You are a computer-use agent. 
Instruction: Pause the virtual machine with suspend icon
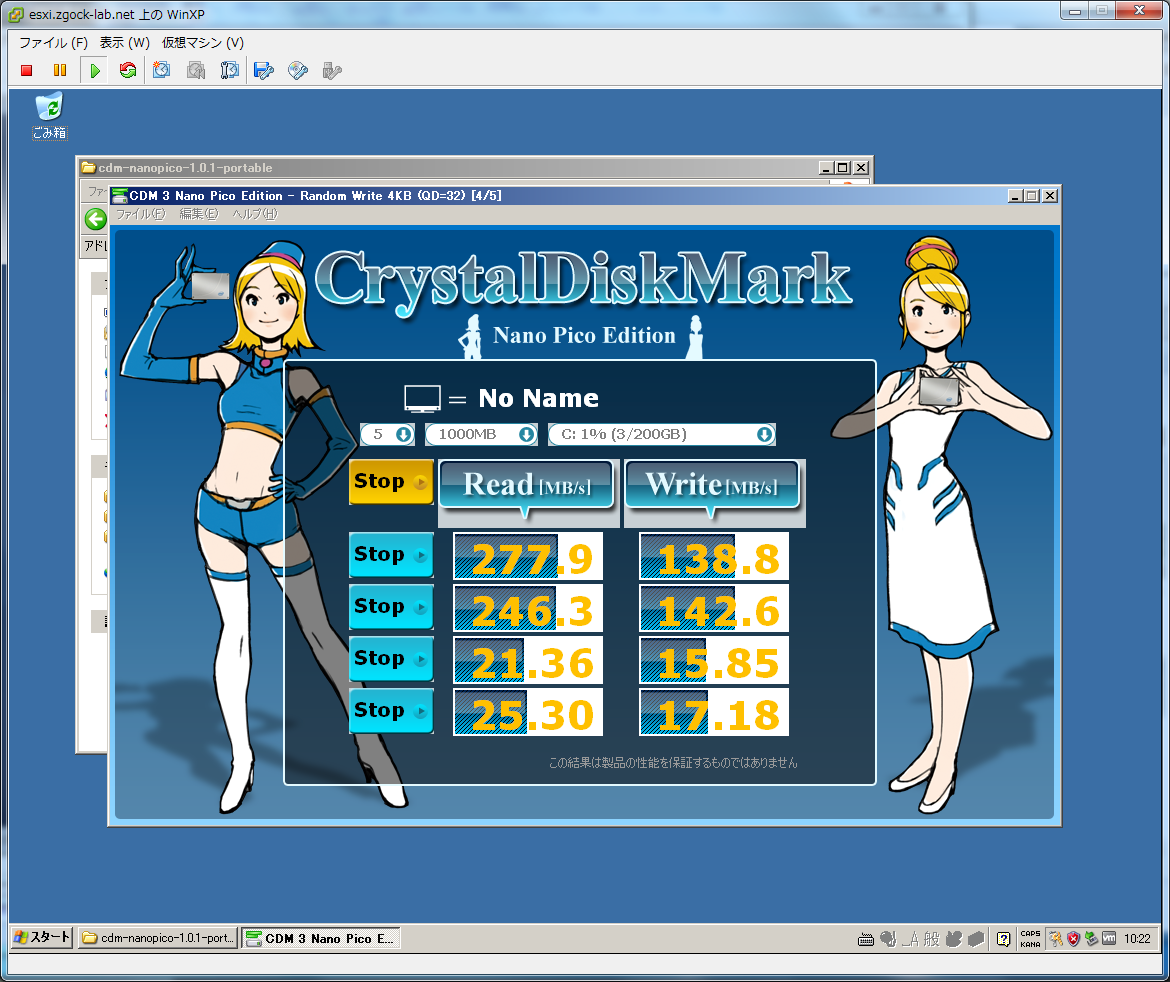point(60,71)
